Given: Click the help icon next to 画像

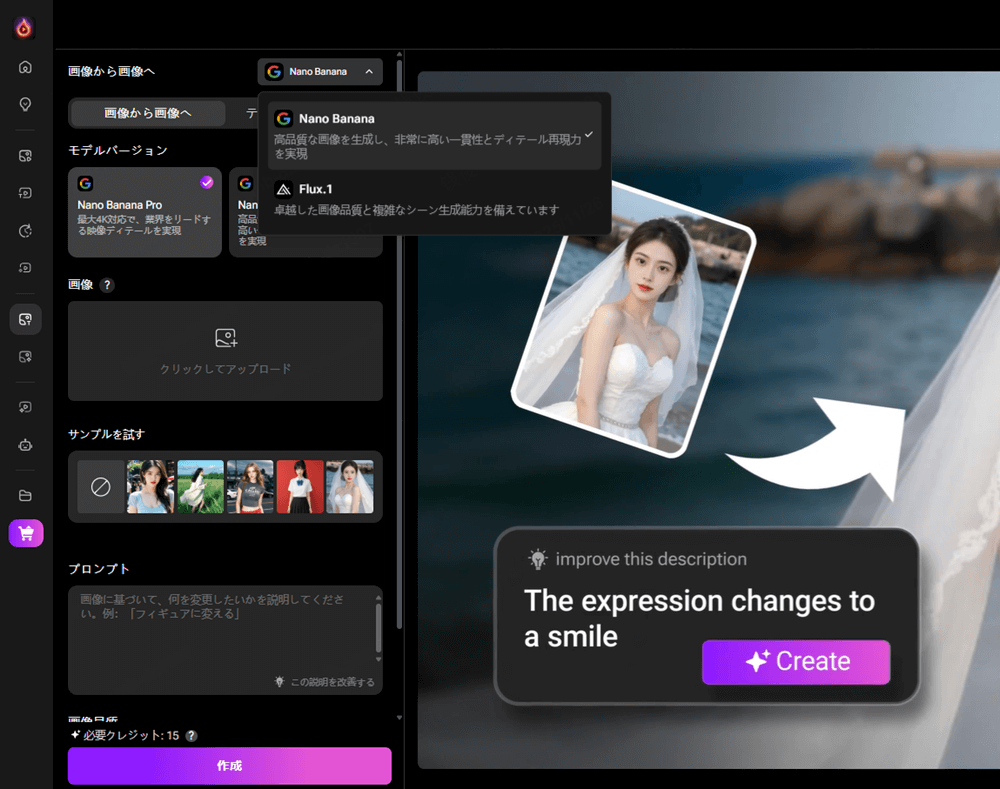Looking at the screenshot, I should tap(107, 285).
